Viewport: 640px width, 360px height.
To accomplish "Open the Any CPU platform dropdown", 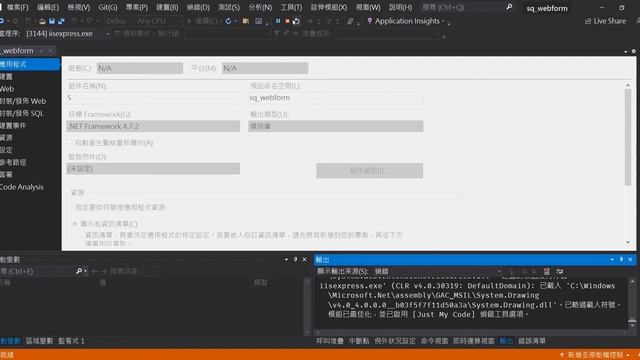I will click(159, 21).
